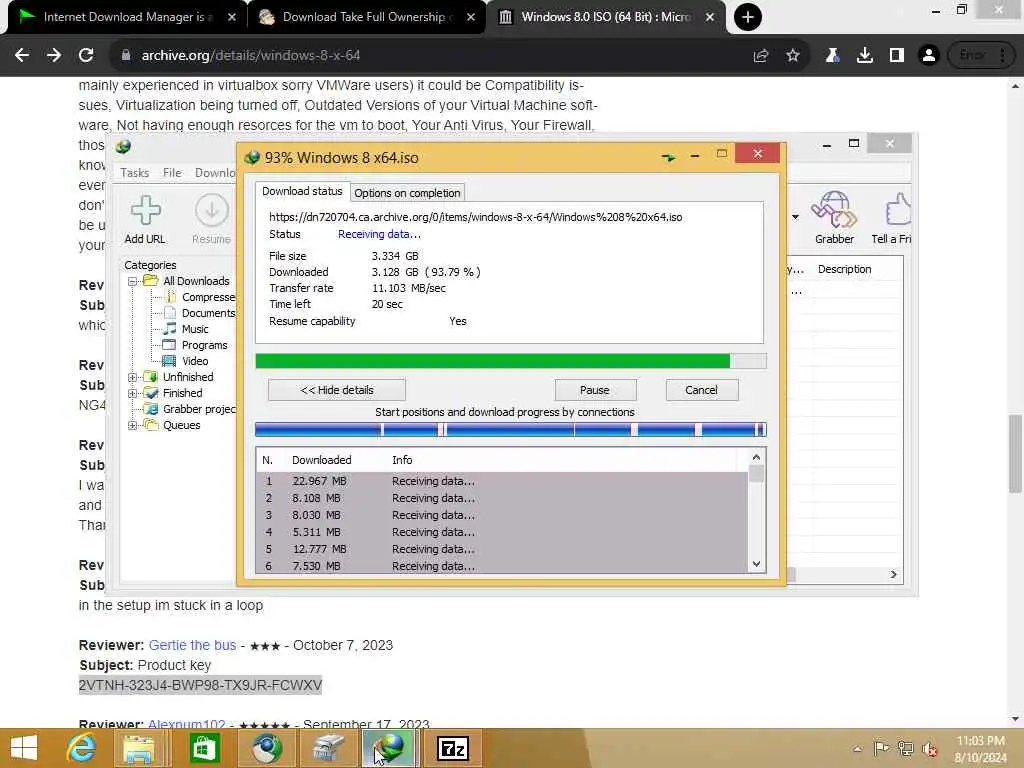Bookmark this page with the star icon
This screenshot has height=768, width=1024.
coord(792,56)
